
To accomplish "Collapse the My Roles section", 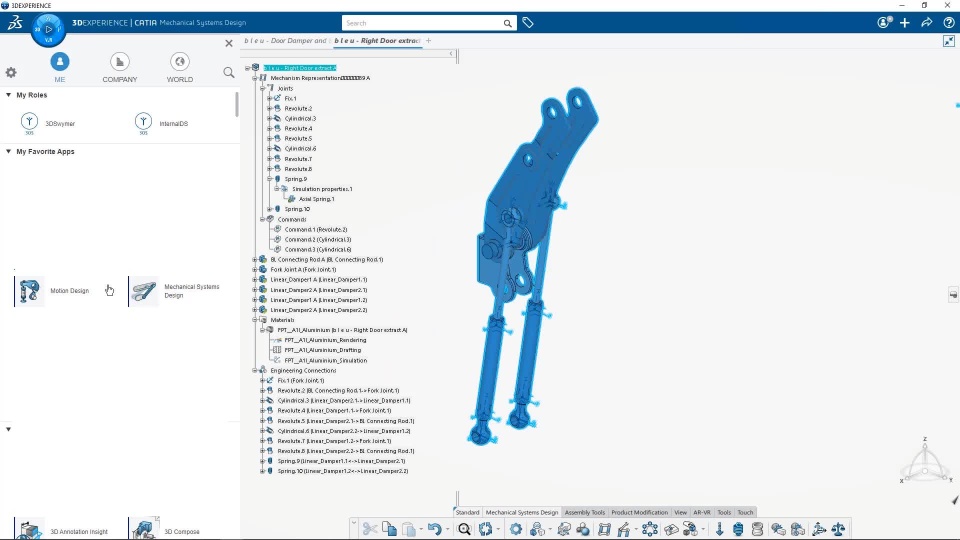I will tap(9, 95).
